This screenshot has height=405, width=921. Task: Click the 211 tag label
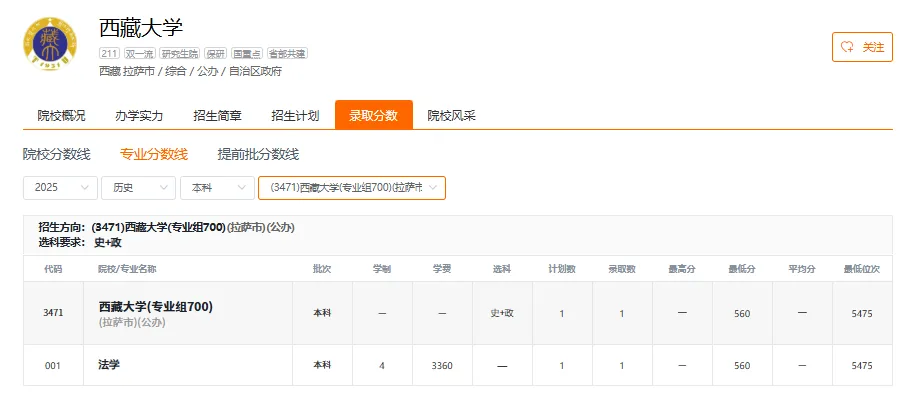click(x=109, y=53)
